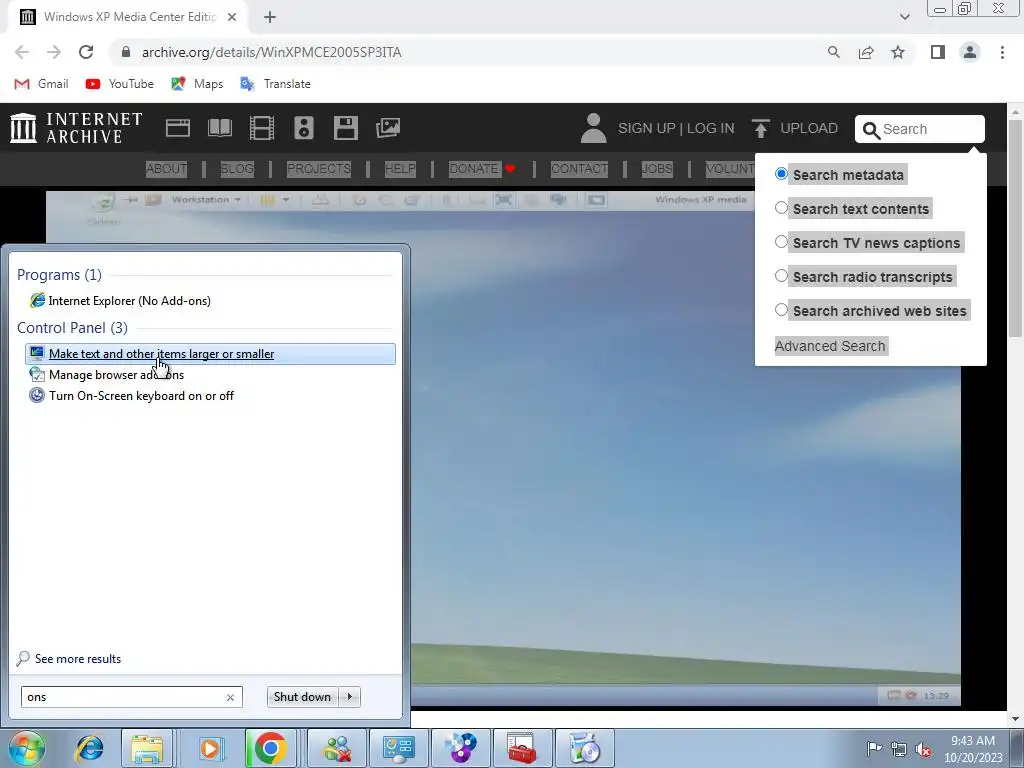Screen dimensions: 1024x768
Task: Open Windows Explorer folder from the taskbar
Action: click(x=147, y=748)
